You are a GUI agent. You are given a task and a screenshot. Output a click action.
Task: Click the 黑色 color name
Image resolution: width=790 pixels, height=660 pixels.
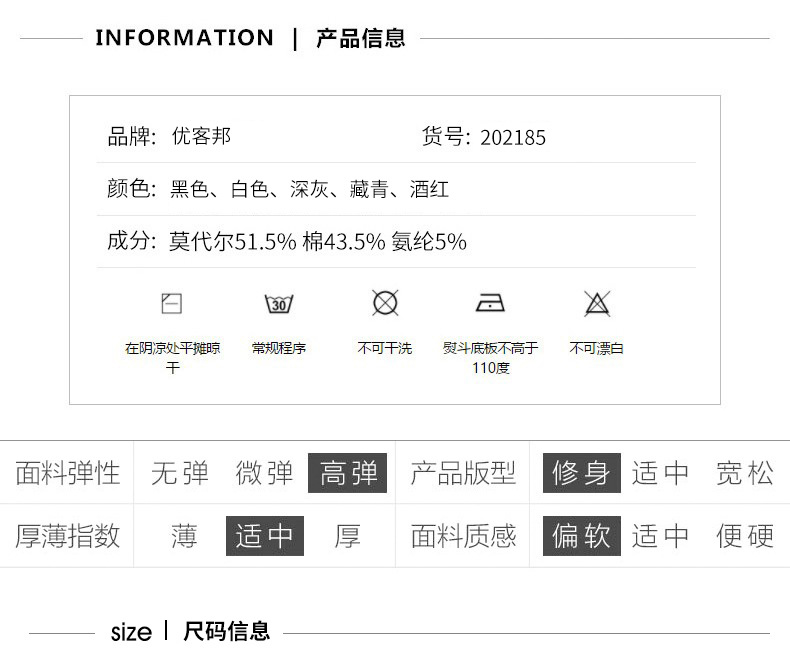pyautogui.click(x=189, y=189)
